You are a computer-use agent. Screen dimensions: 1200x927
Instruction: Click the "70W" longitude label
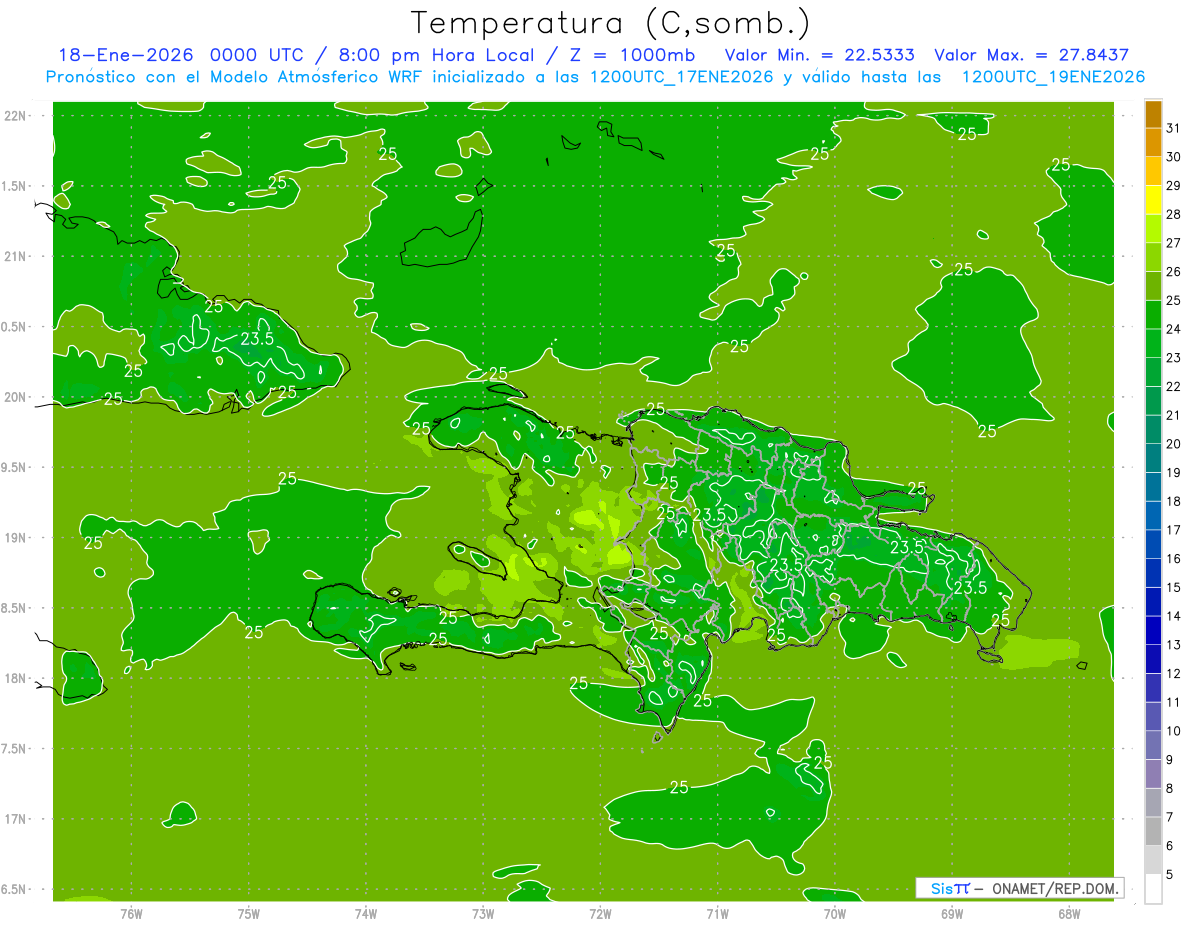(x=835, y=913)
